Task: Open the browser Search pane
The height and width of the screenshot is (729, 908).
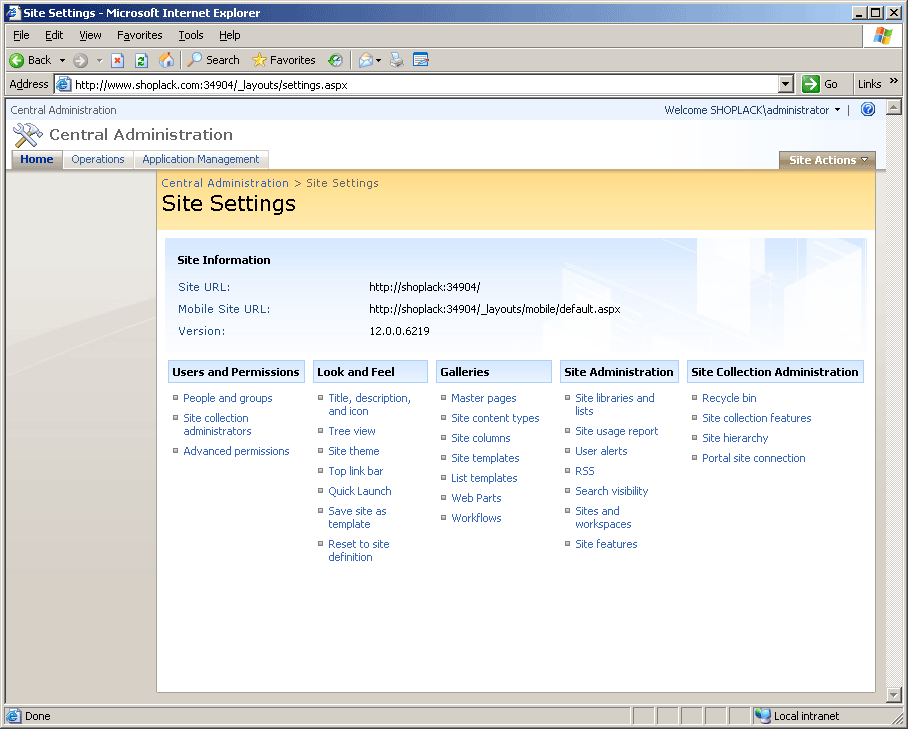Action: [213, 60]
